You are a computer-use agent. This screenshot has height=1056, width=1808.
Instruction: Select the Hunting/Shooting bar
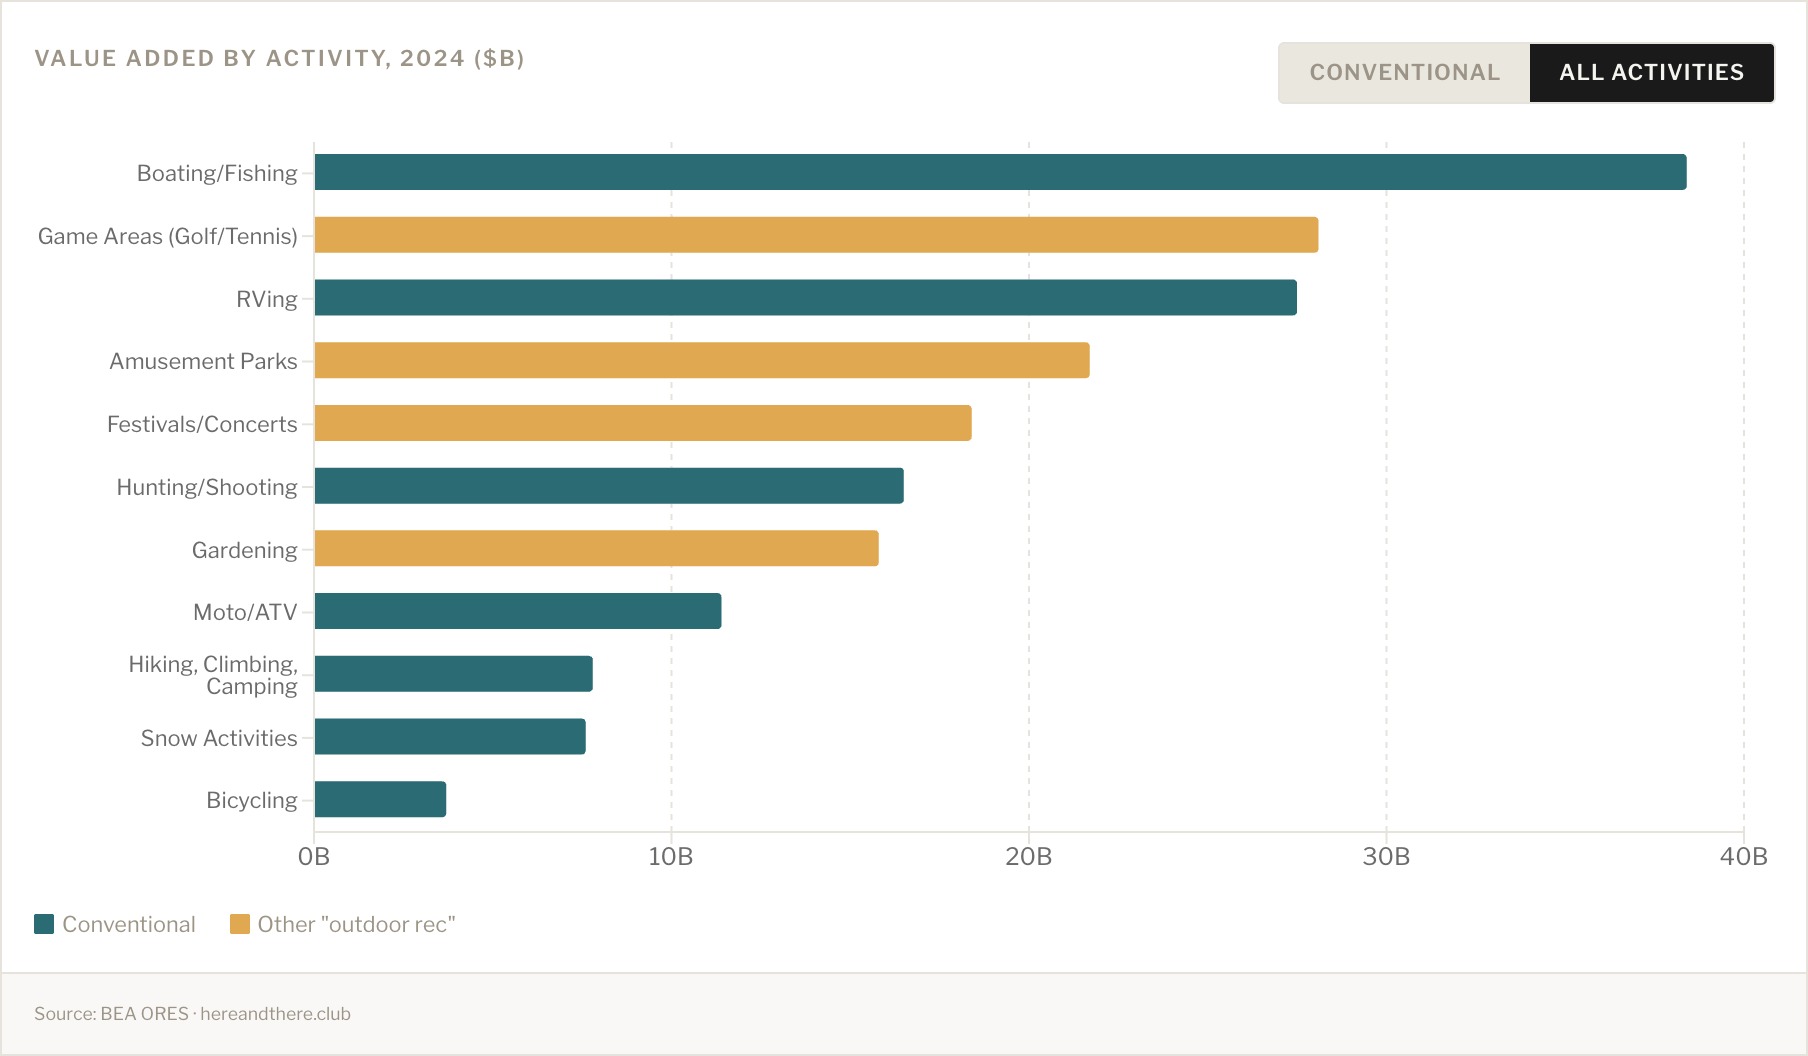(609, 486)
